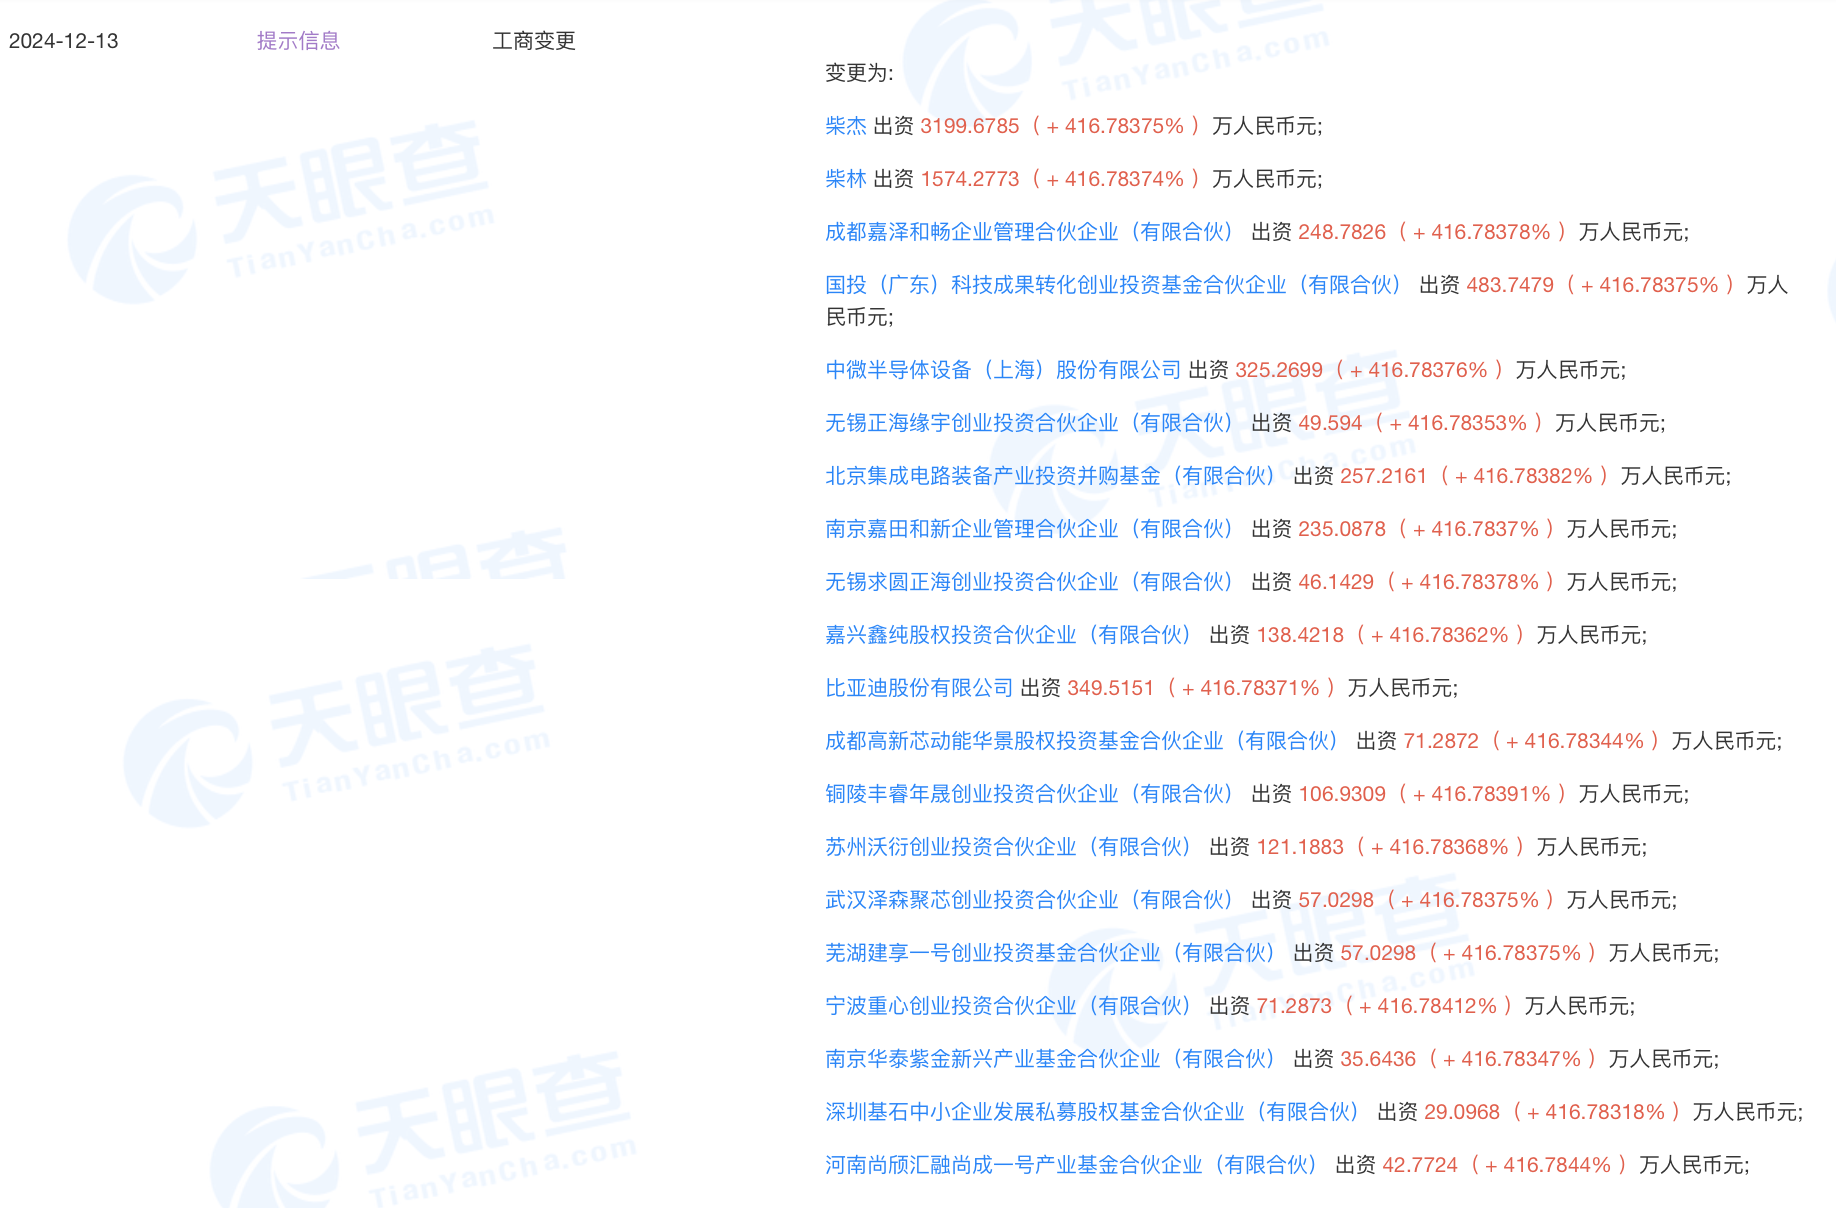Select the amount 1574.2773 for 柴林
This screenshot has width=1836, height=1208.
pyautogui.click(x=970, y=179)
